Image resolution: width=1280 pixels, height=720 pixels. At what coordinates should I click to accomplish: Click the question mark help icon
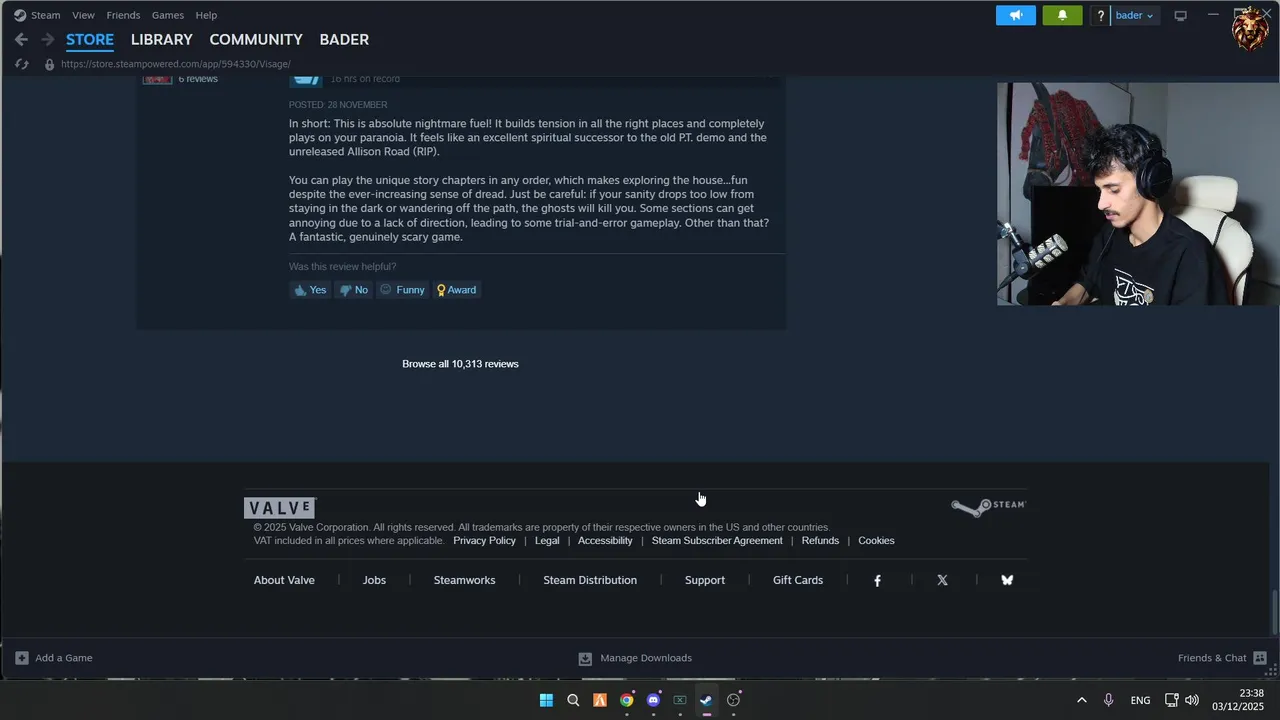pos(1100,15)
